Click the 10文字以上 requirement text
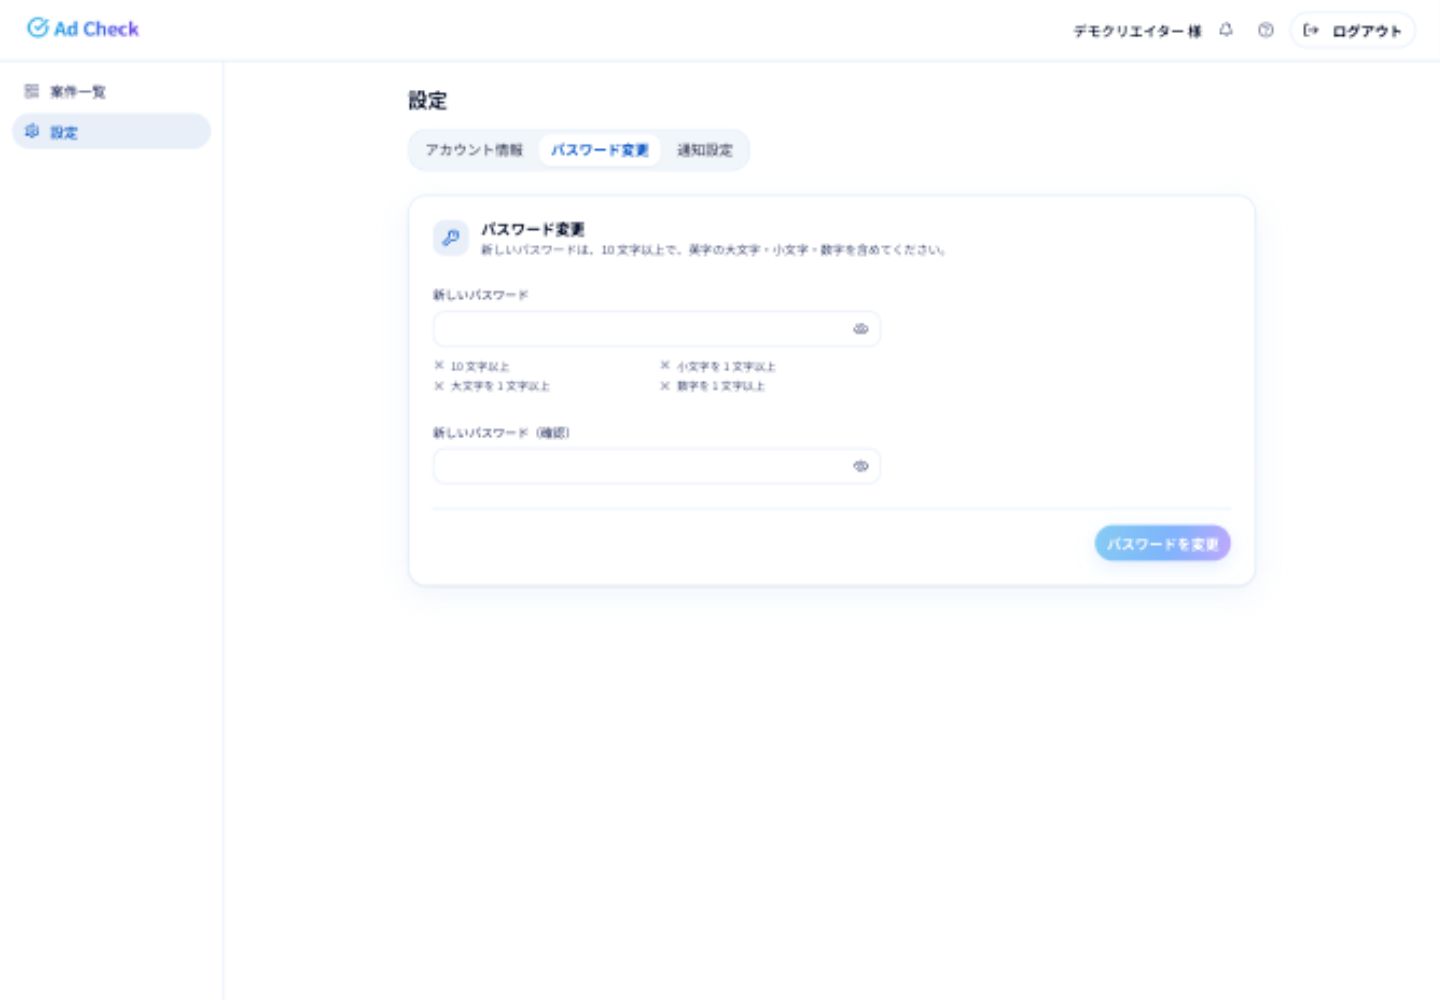 click(479, 366)
